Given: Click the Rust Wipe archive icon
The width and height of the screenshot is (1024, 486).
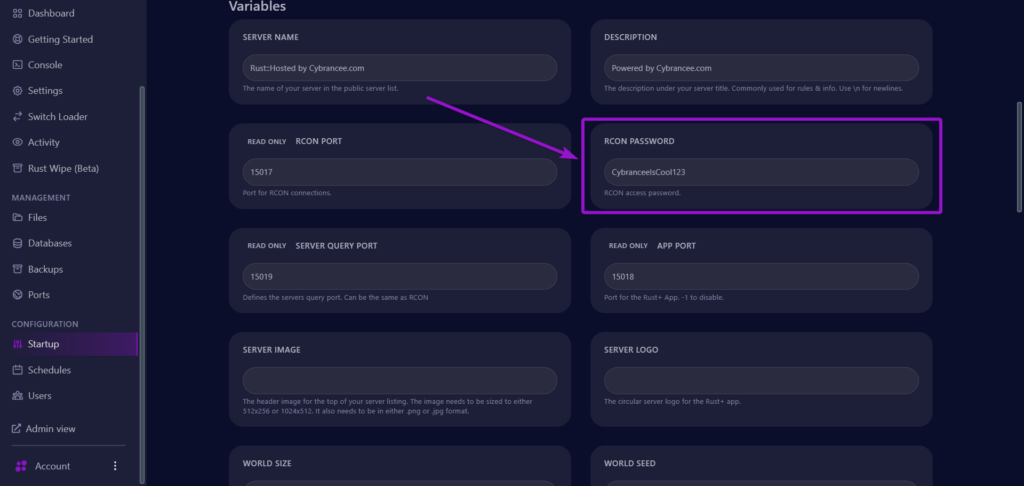Looking at the screenshot, I should click(x=18, y=169).
